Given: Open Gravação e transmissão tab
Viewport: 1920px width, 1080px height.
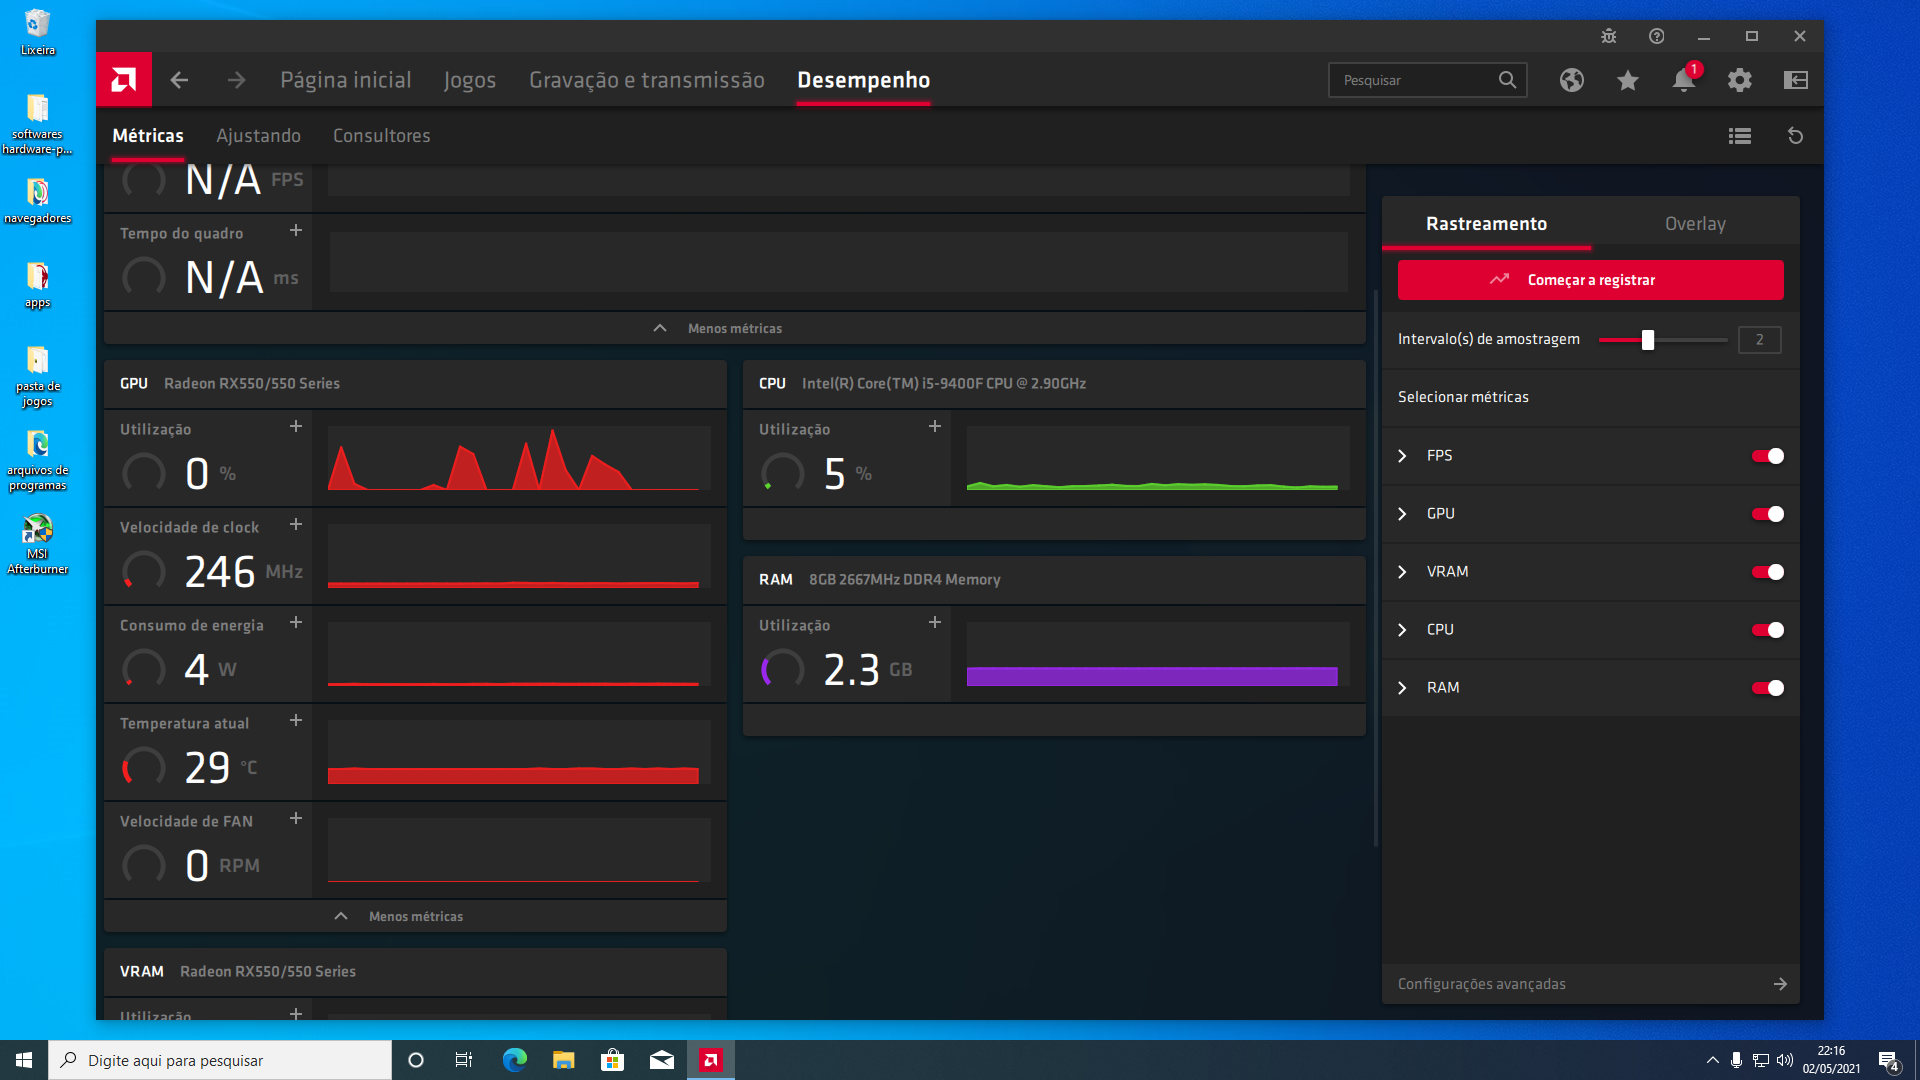Looking at the screenshot, I should (x=647, y=80).
